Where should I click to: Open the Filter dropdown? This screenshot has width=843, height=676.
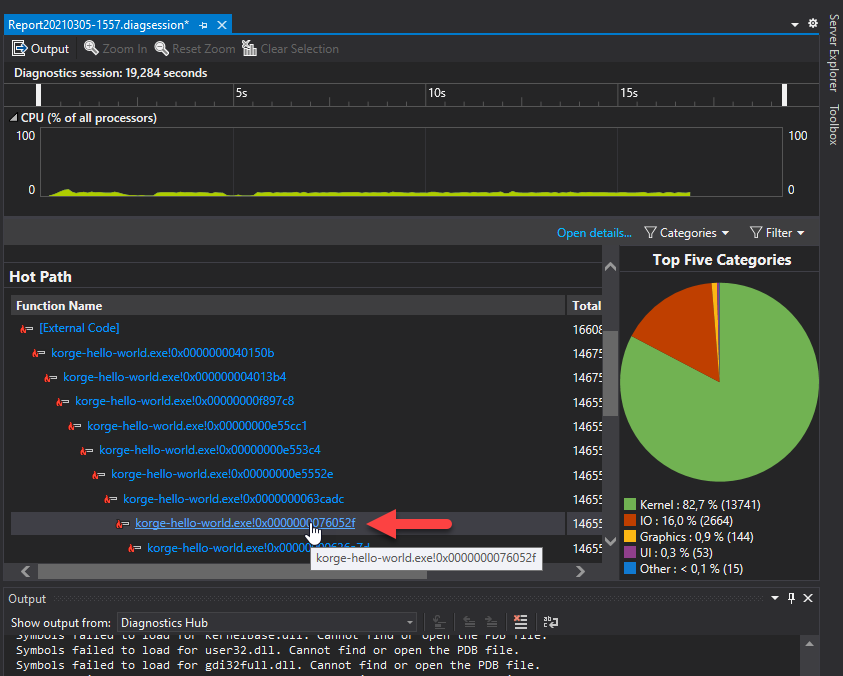click(x=777, y=233)
